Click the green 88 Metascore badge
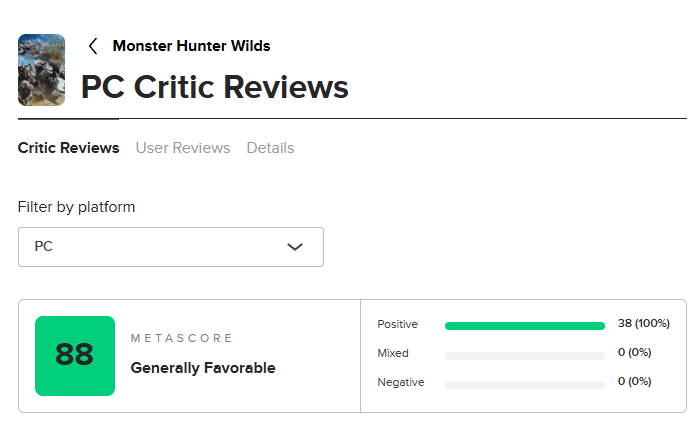 pos(75,355)
